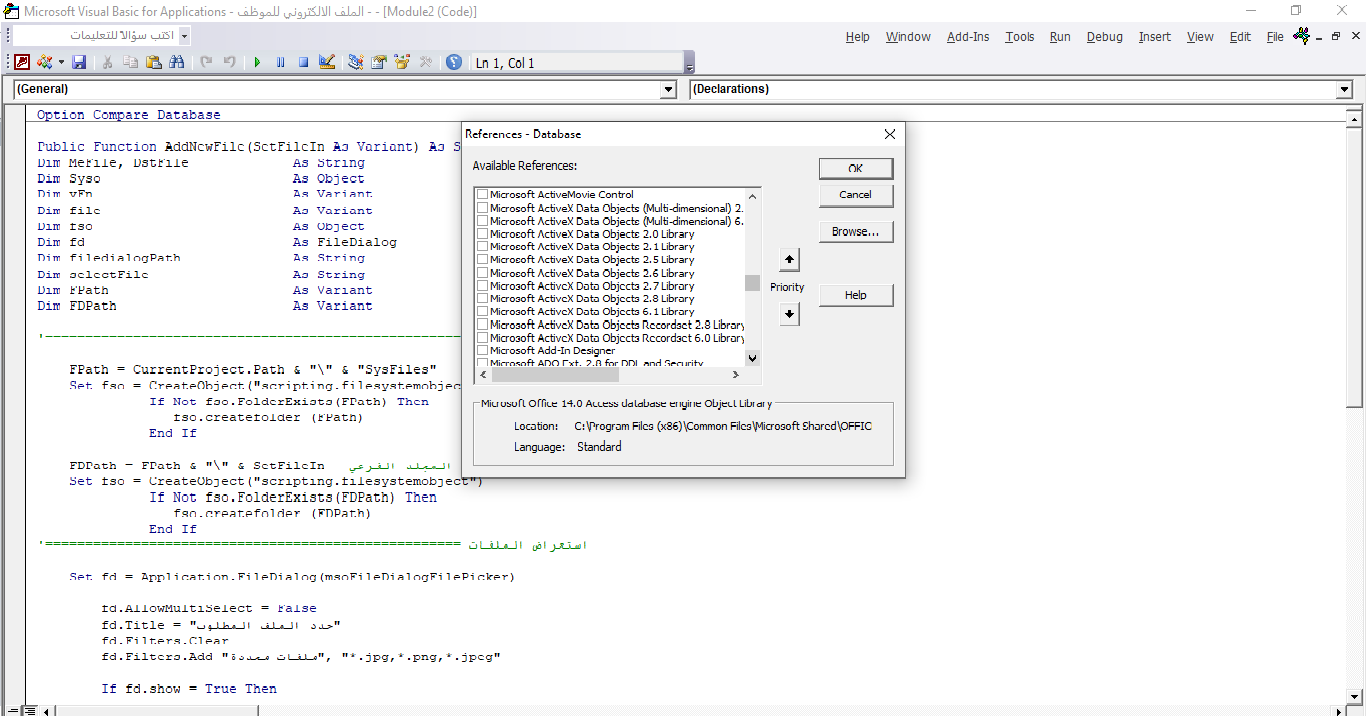Open the (General) object dropdown
This screenshot has height=716, width=1366.
[x=668, y=89]
